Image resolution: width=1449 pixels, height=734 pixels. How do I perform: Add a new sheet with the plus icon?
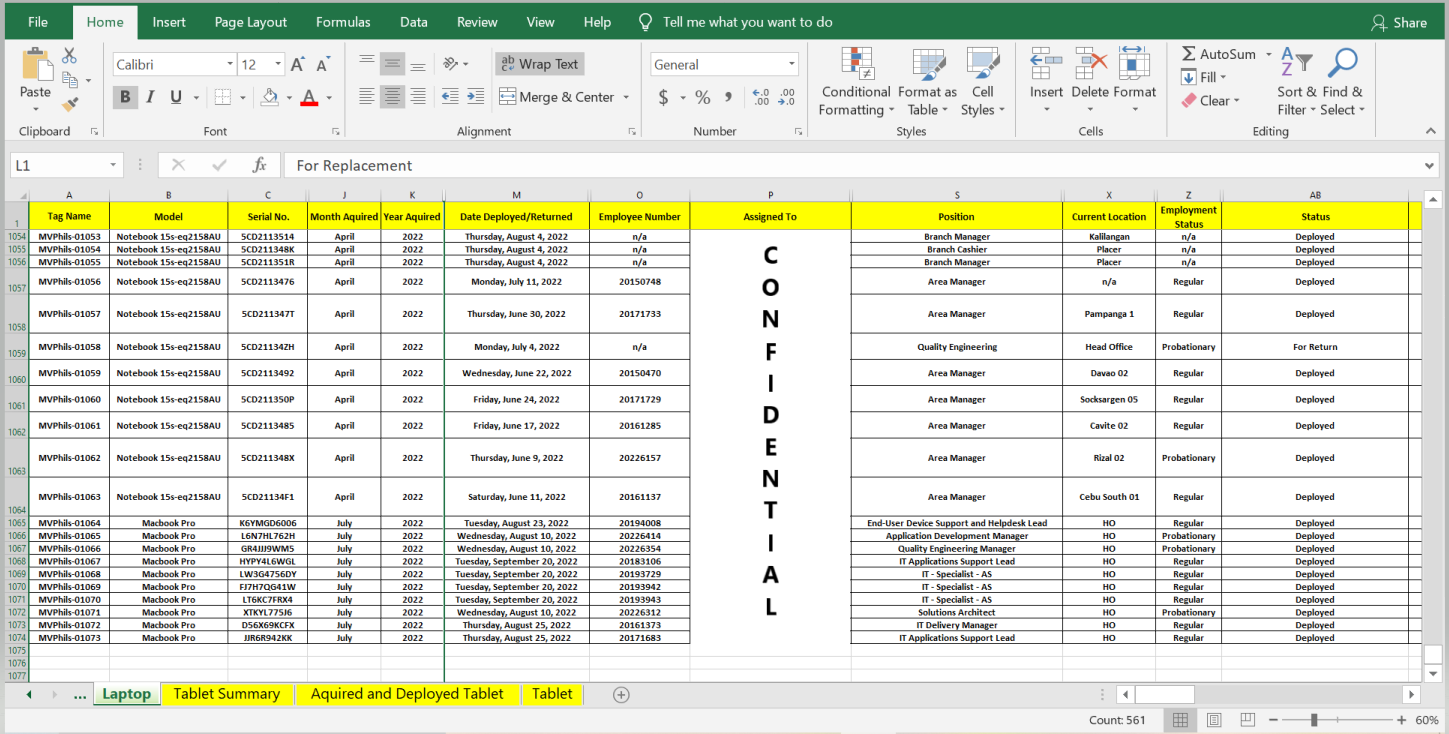[621, 695]
